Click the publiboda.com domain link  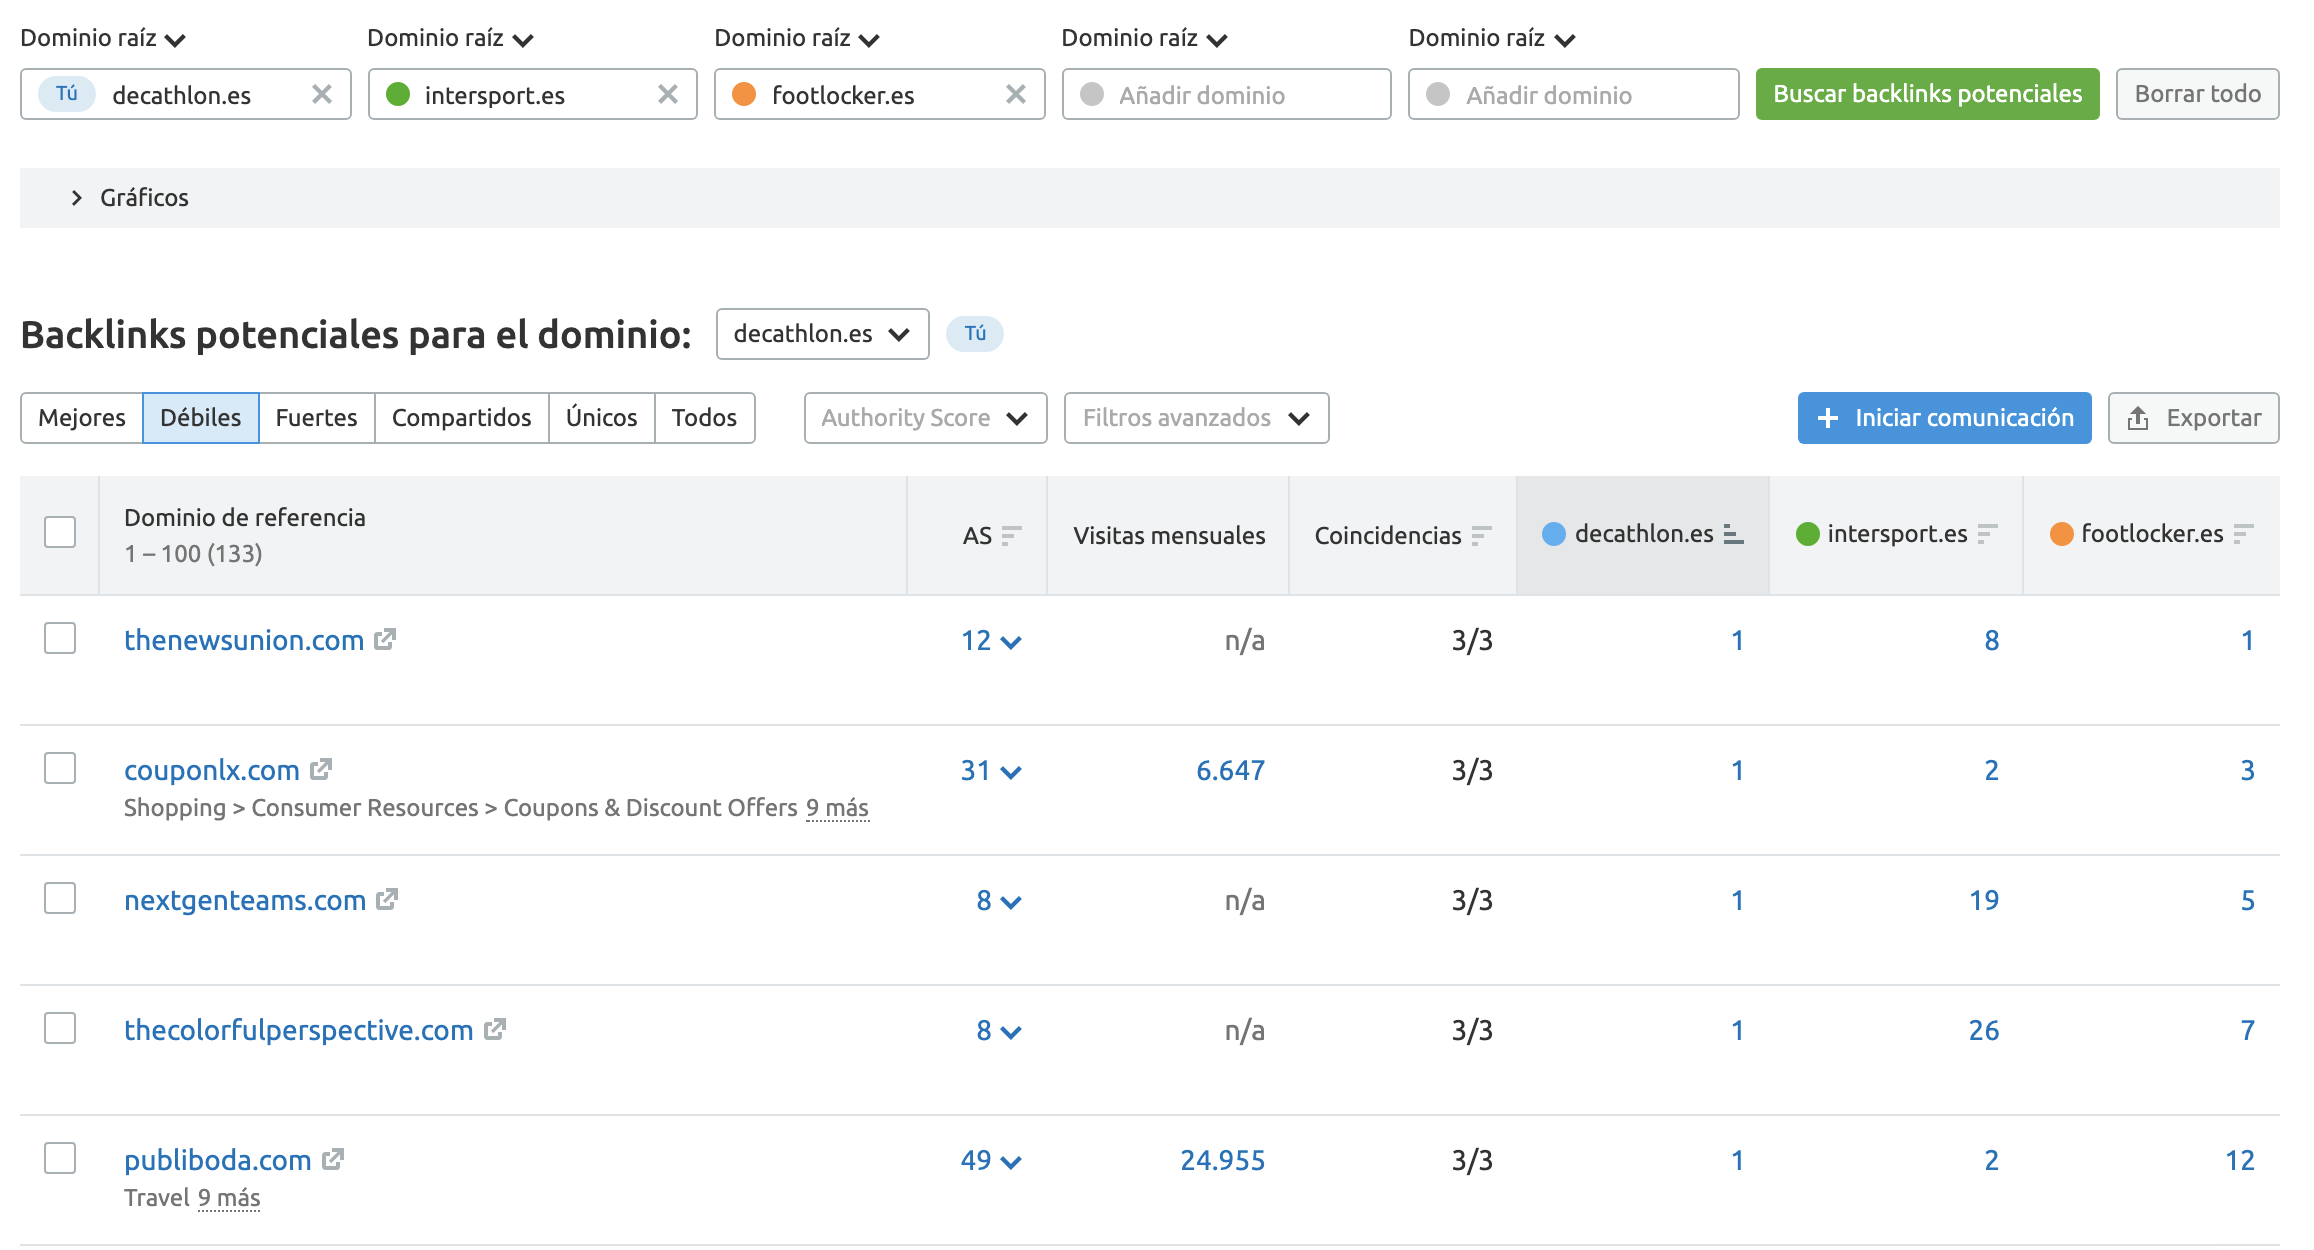(217, 1160)
